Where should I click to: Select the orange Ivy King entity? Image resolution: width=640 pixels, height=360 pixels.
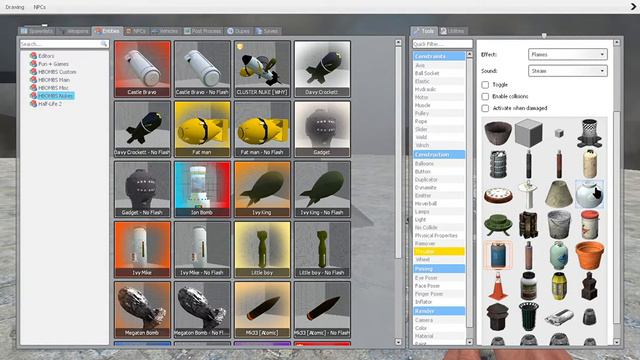(x=262, y=189)
